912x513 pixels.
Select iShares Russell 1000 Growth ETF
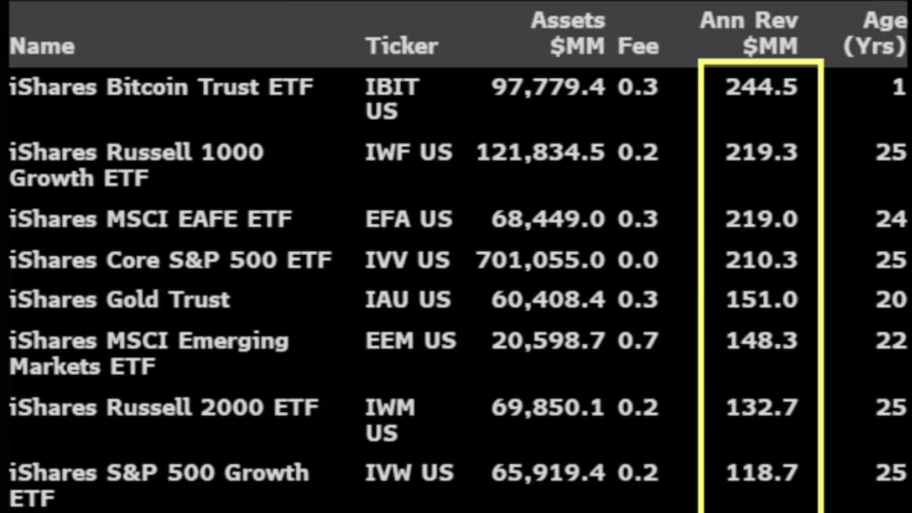tap(136, 165)
